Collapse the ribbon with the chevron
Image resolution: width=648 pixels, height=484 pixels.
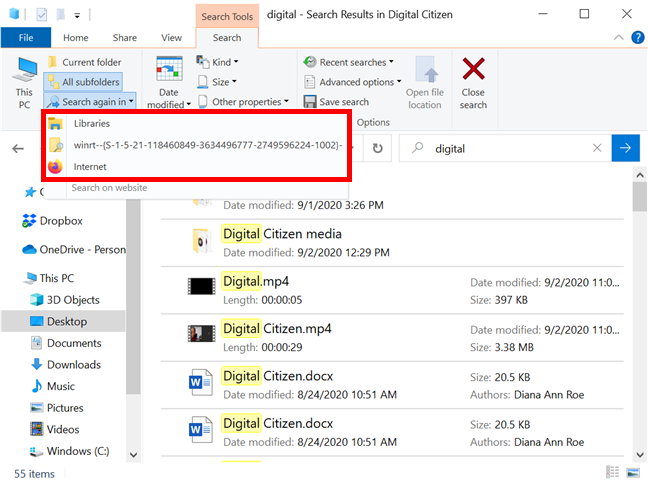click(618, 38)
